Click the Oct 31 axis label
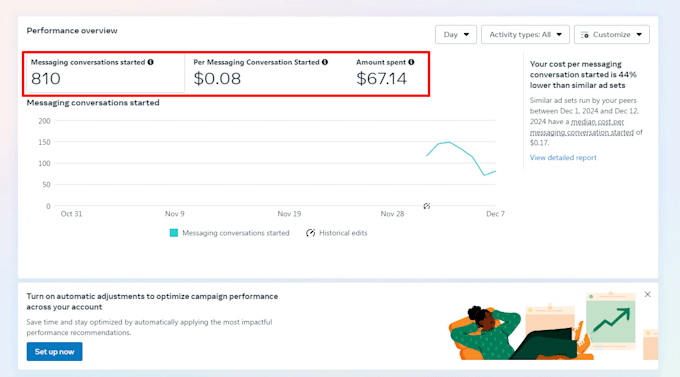Viewport: 680px width, 377px height. pyautogui.click(x=71, y=214)
